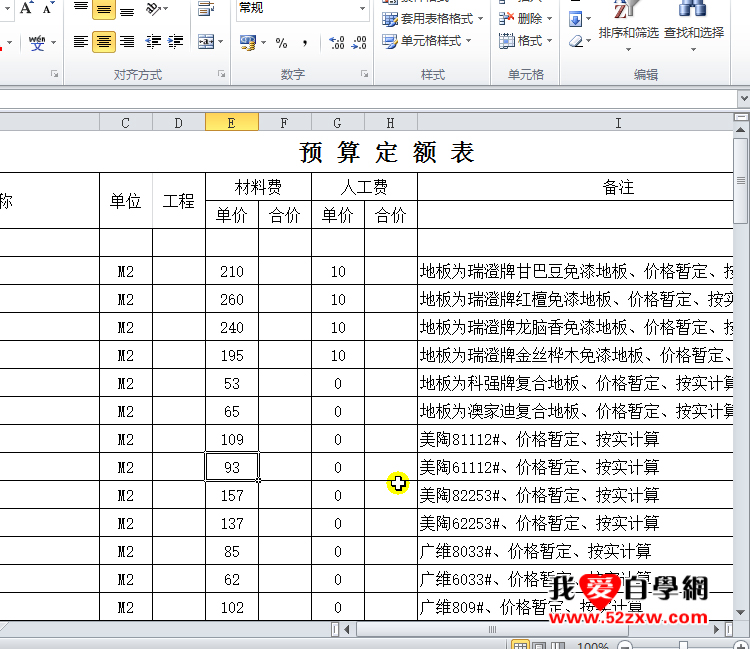The height and width of the screenshot is (649, 750).
Task: Click the Clear eraser icon
Action: point(576,42)
